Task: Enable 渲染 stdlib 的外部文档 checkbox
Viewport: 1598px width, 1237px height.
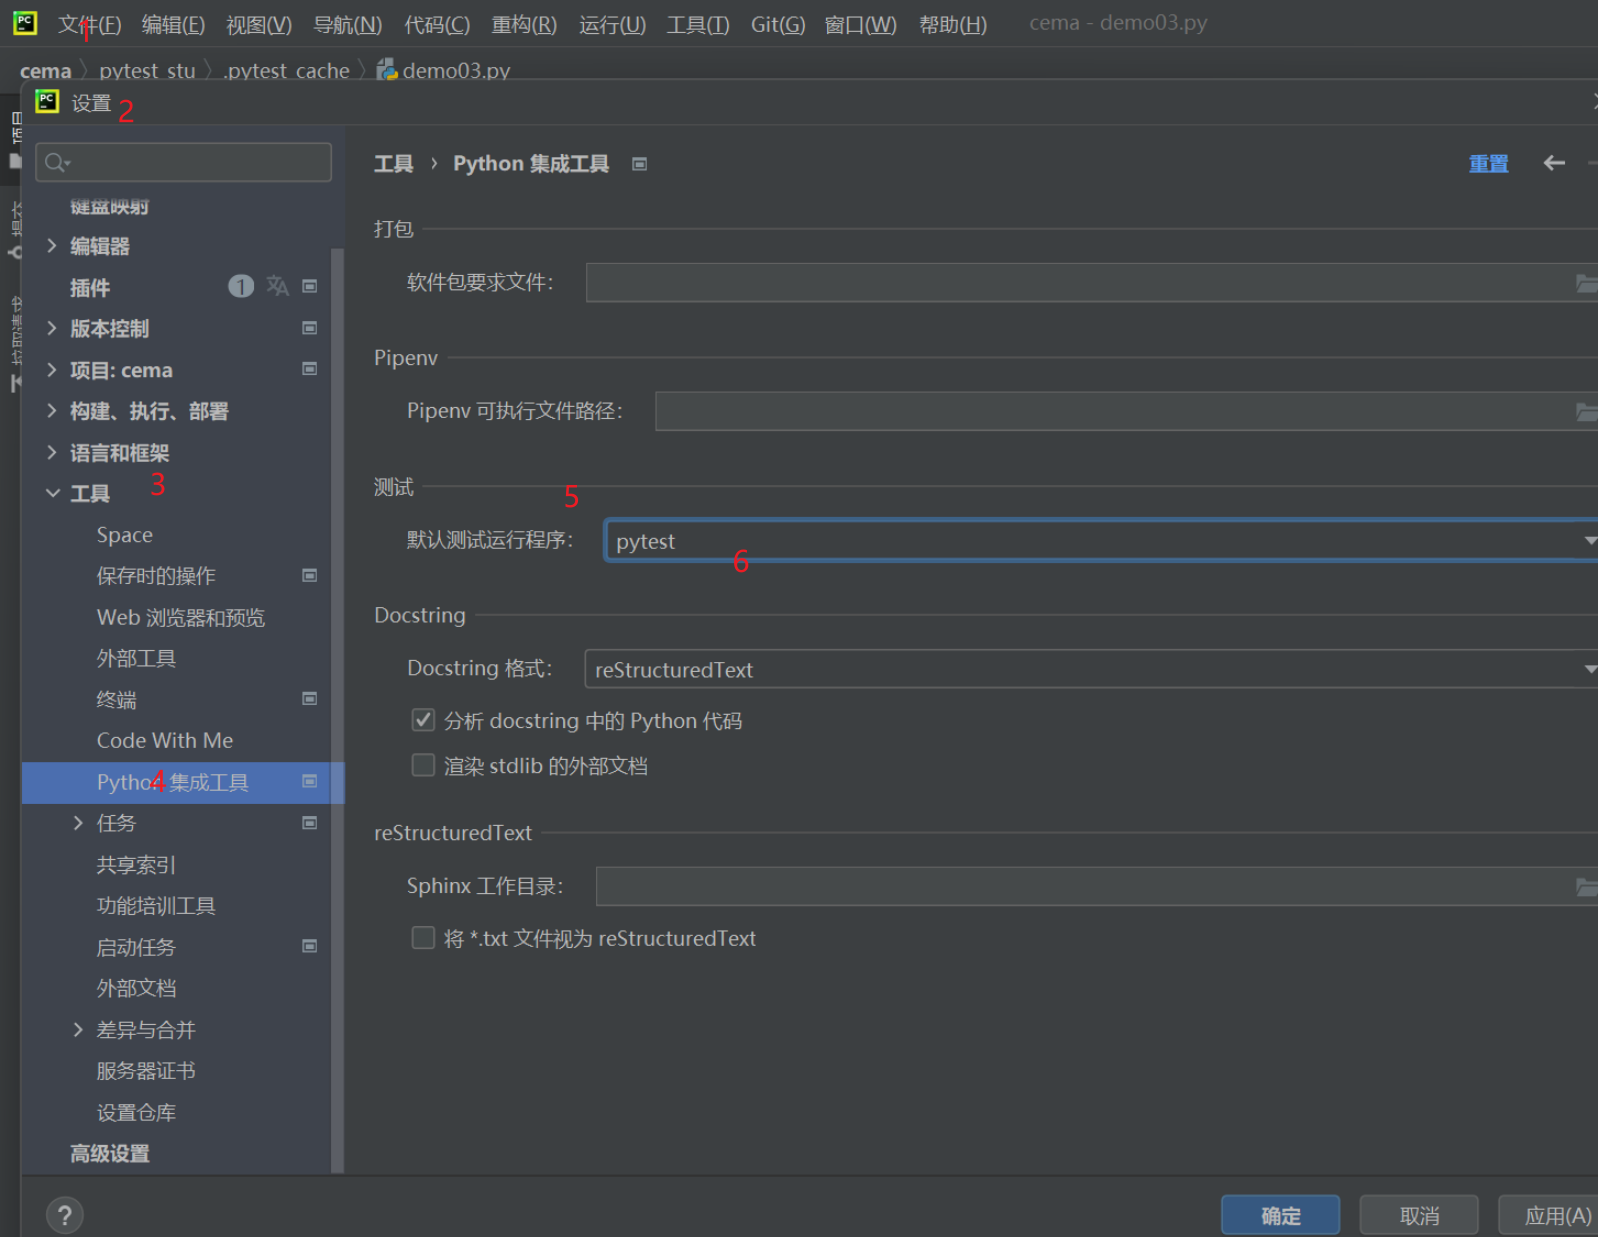Action: [x=423, y=765]
